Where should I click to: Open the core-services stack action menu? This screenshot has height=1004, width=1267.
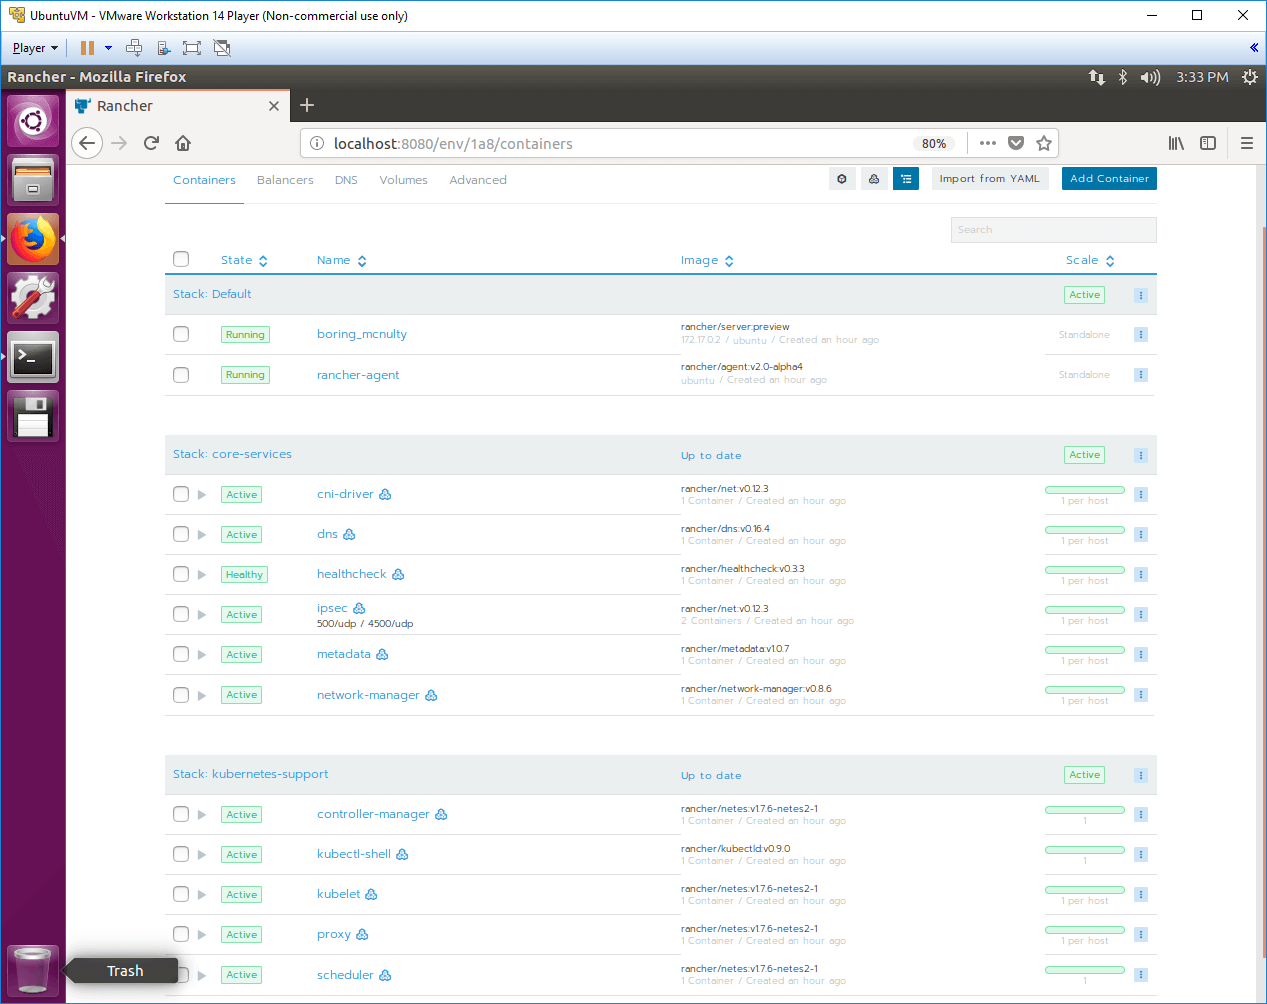tap(1140, 455)
